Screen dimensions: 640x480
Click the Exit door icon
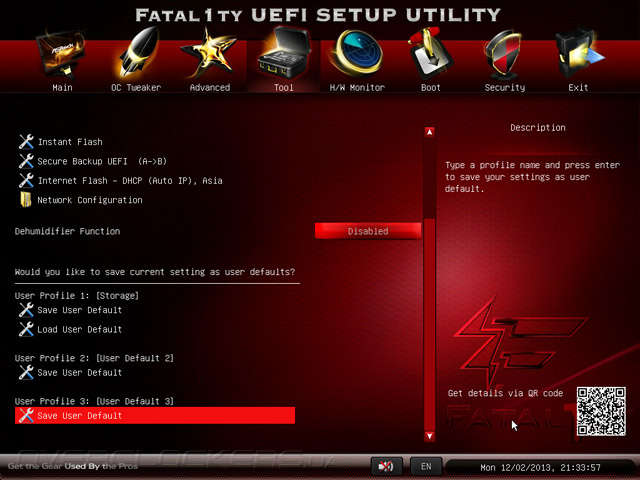tap(579, 53)
